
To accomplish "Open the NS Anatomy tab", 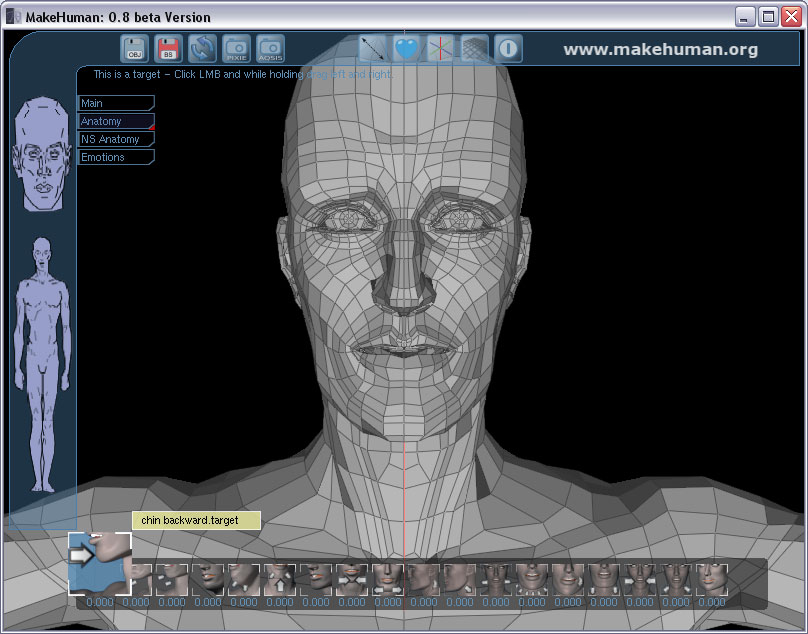I will click(x=116, y=139).
